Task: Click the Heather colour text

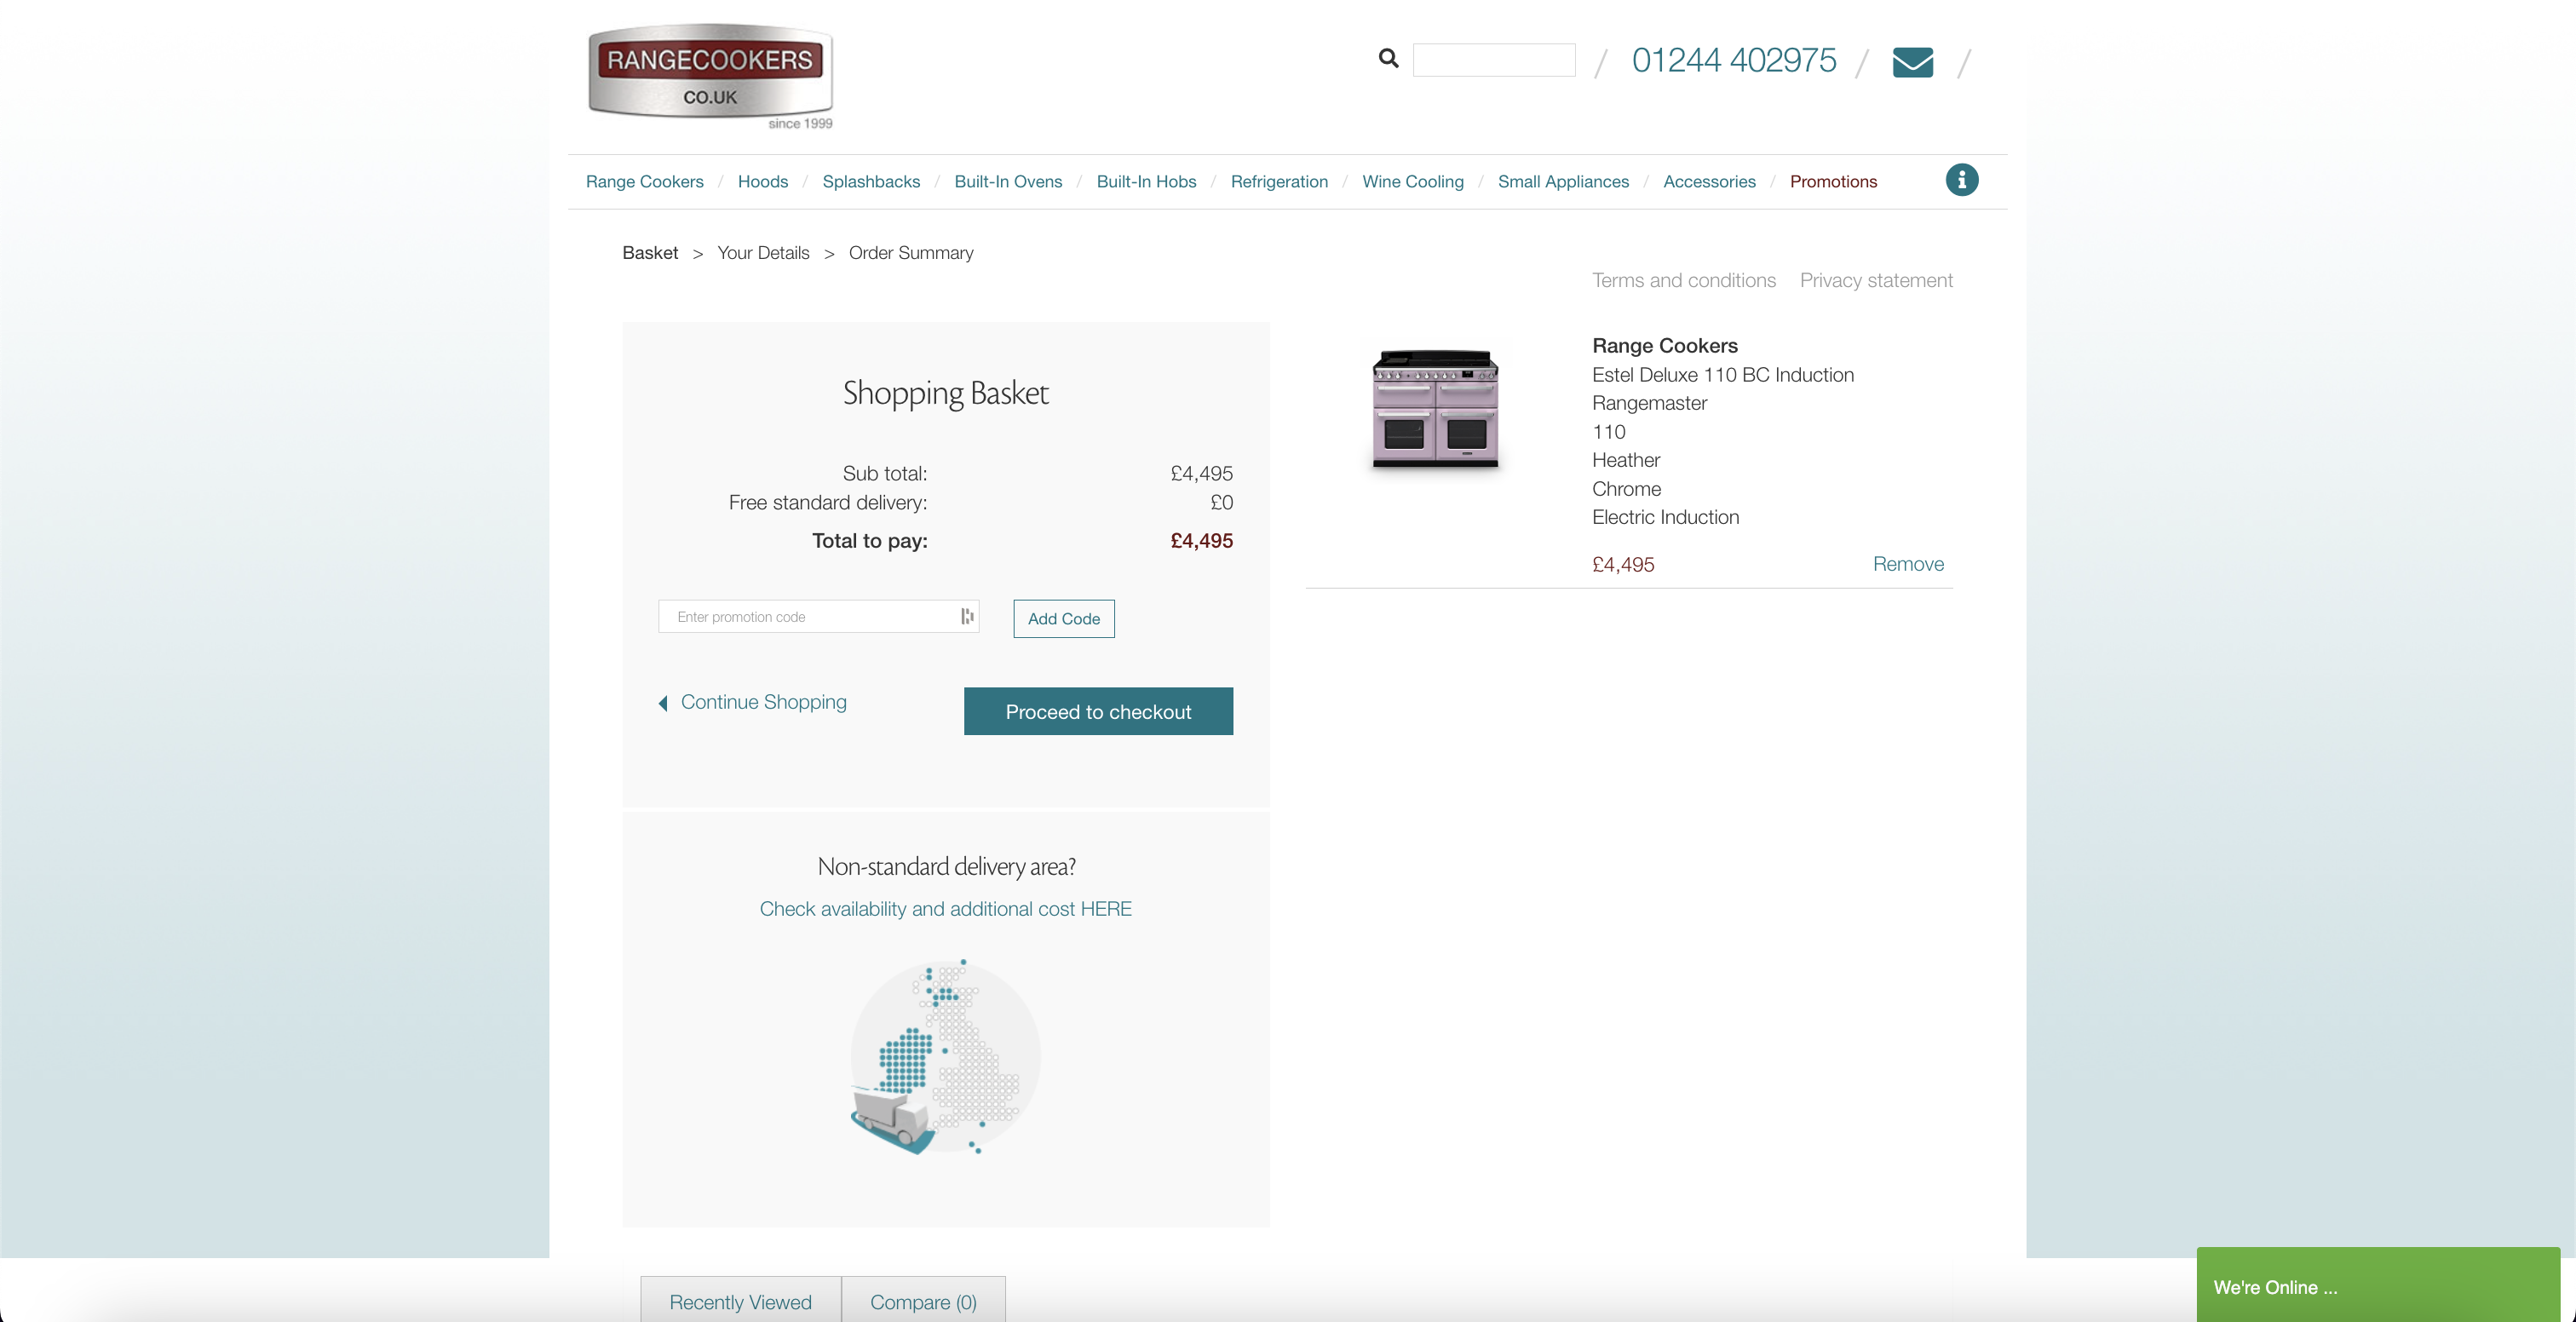Action: (1625, 460)
